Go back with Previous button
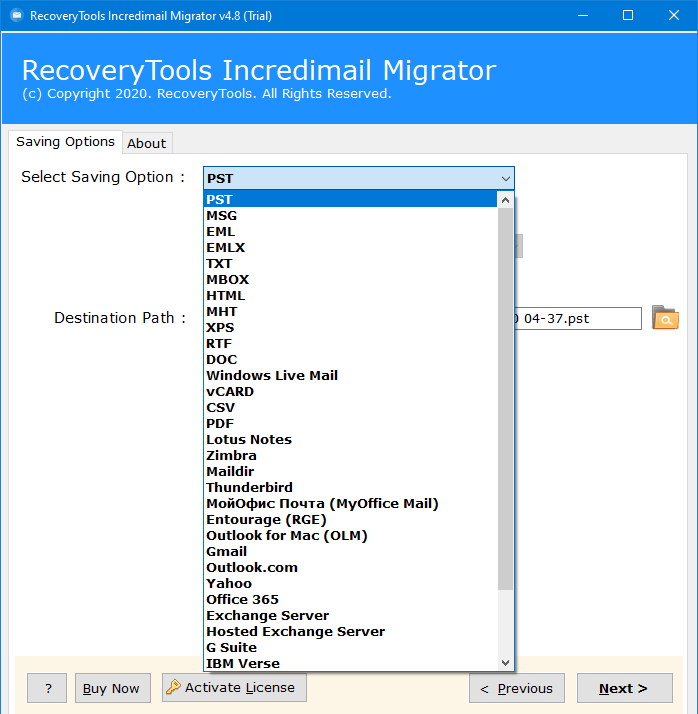 [x=517, y=688]
